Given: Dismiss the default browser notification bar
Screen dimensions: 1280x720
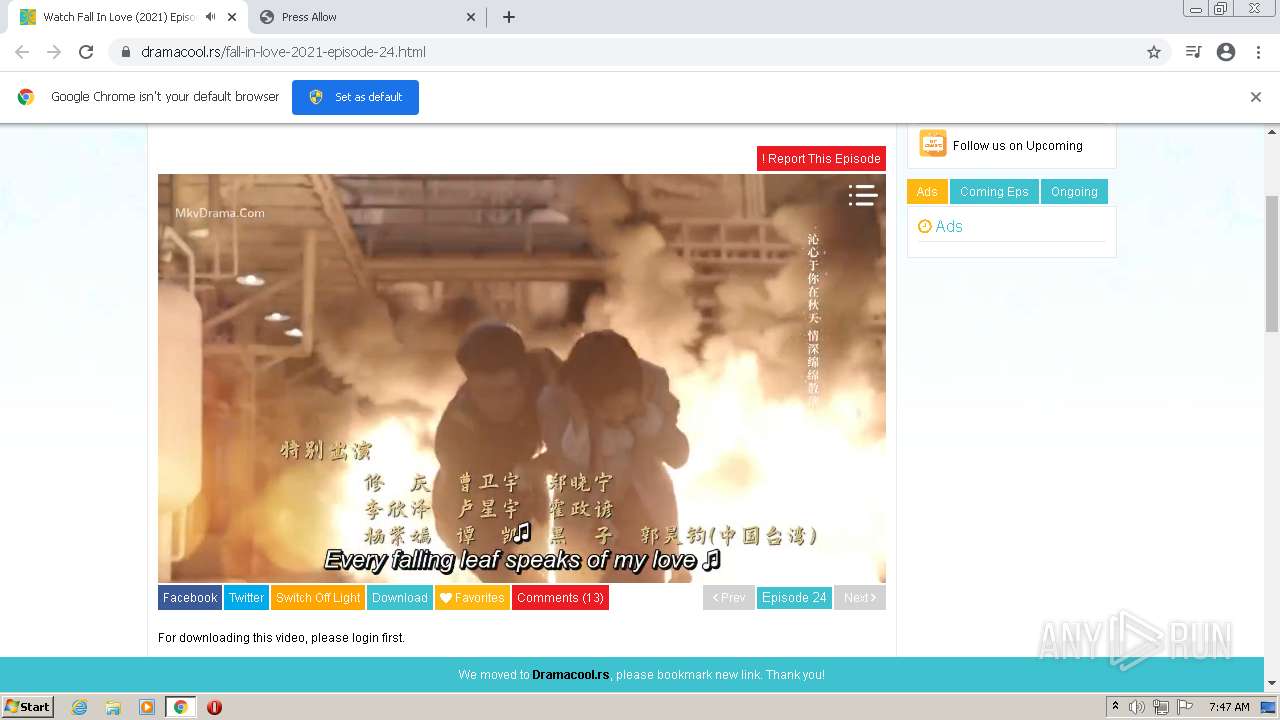Looking at the screenshot, I should tap(1256, 97).
